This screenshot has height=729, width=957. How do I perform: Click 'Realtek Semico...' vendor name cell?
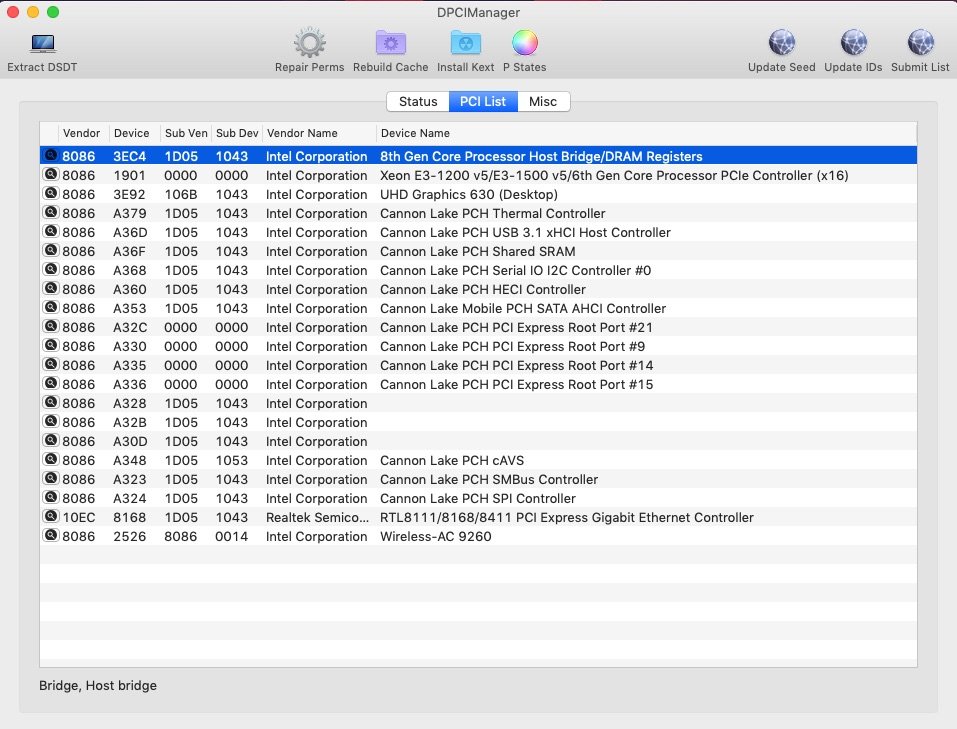[x=317, y=517]
